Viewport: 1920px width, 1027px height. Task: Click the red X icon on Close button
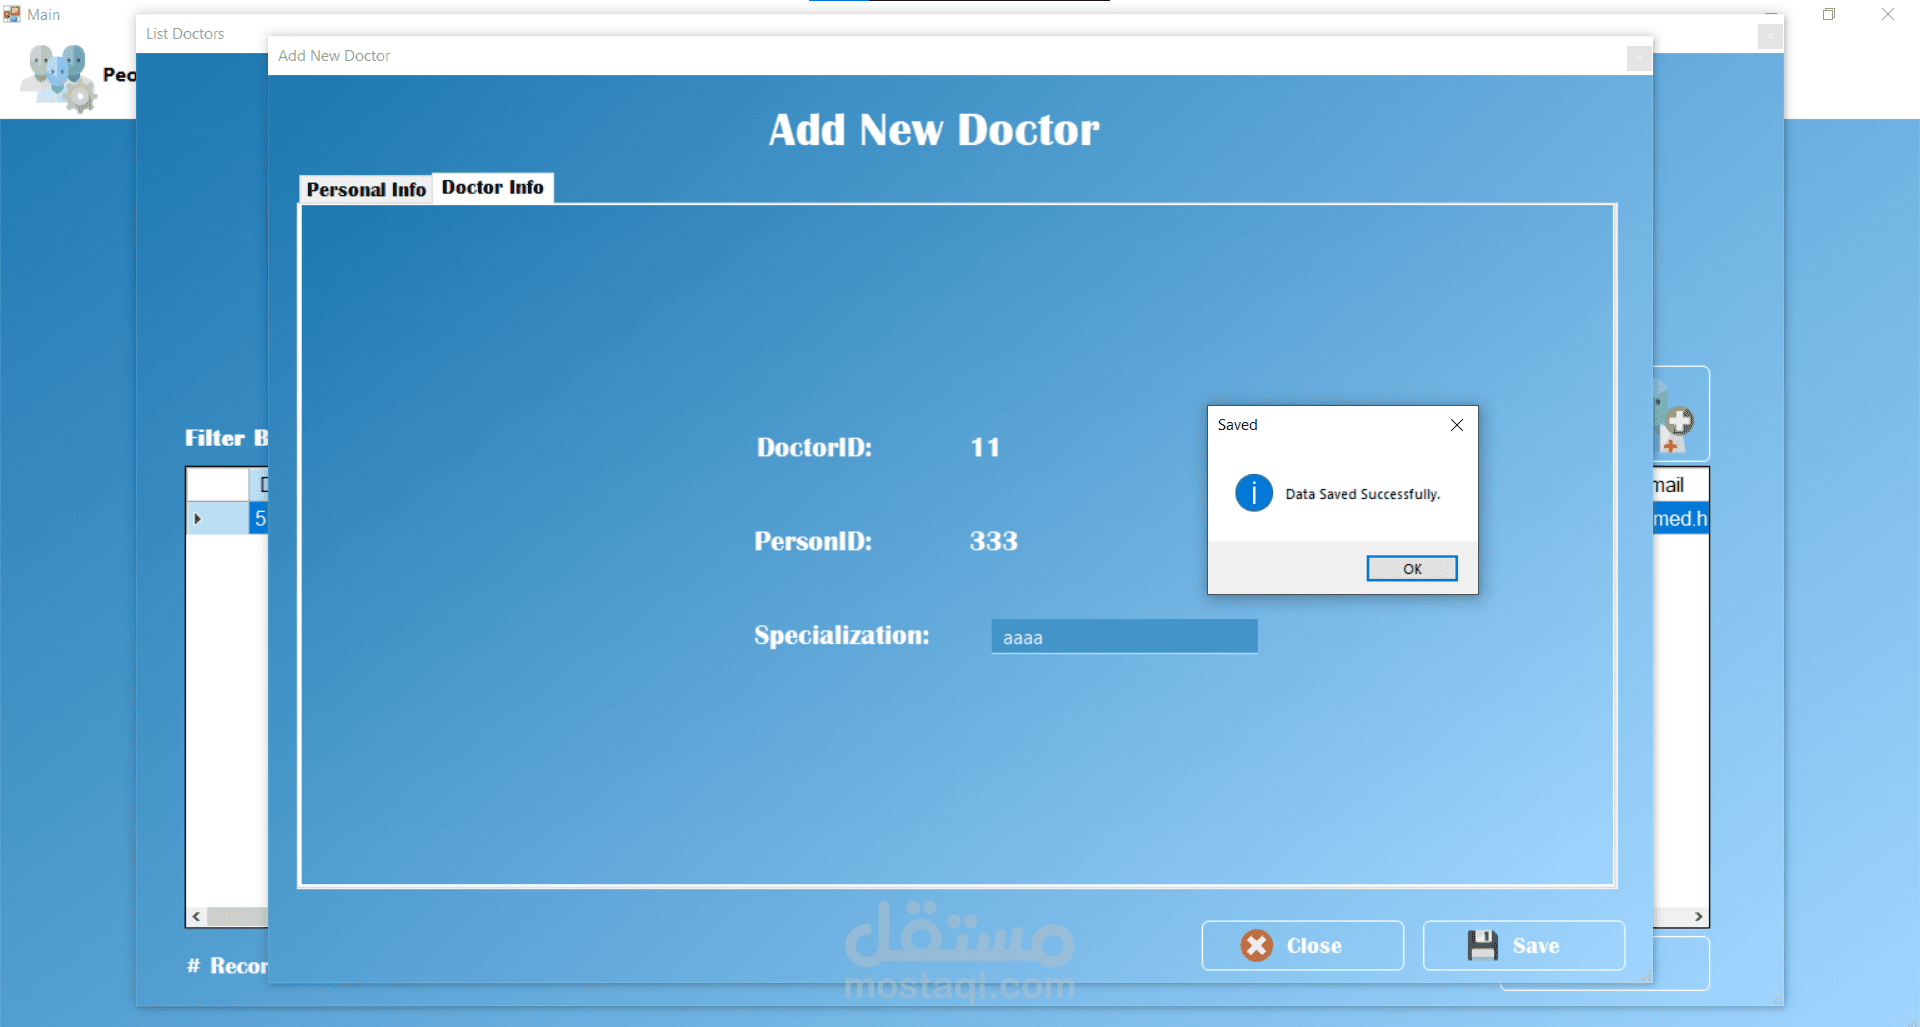click(x=1256, y=945)
